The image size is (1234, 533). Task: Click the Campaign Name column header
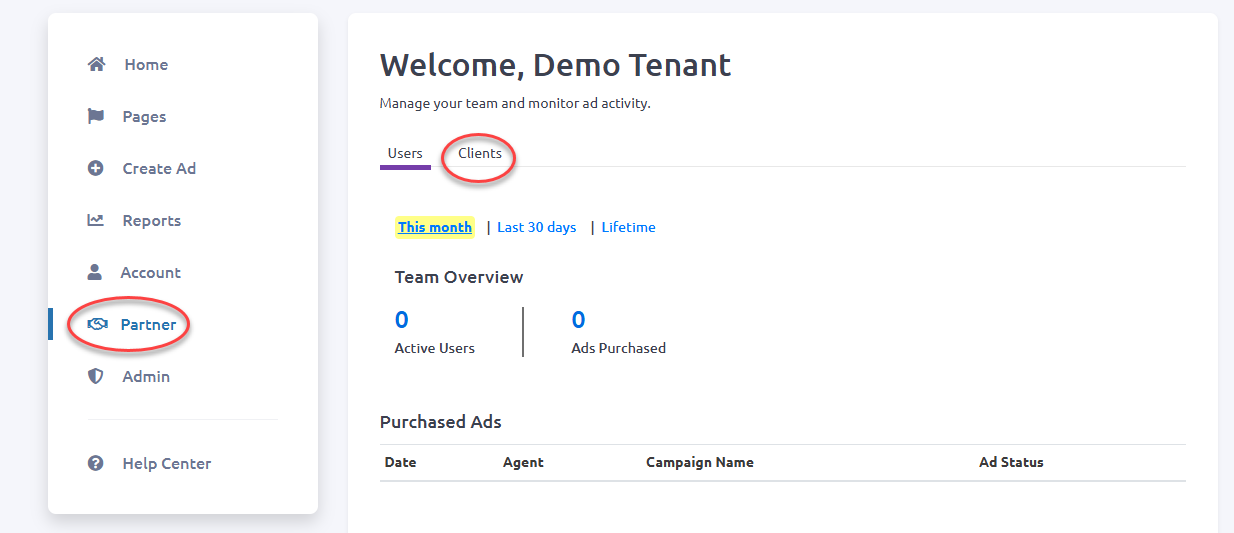tap(700, 462)
